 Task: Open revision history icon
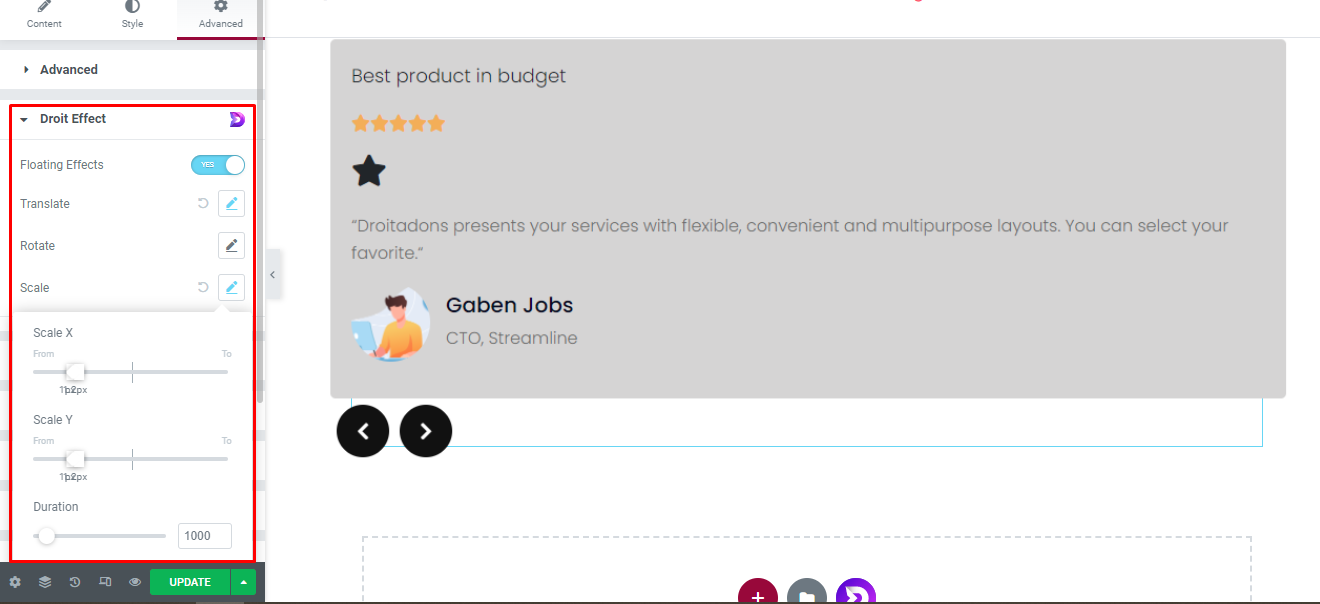[75, 582]
